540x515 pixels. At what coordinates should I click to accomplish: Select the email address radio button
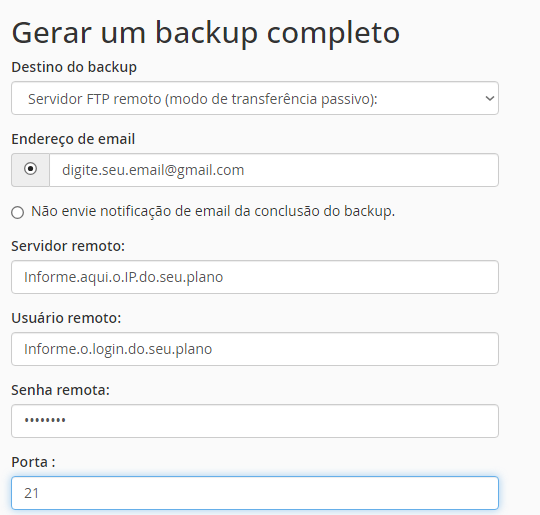pyautogui.click(x=30, y=169)
